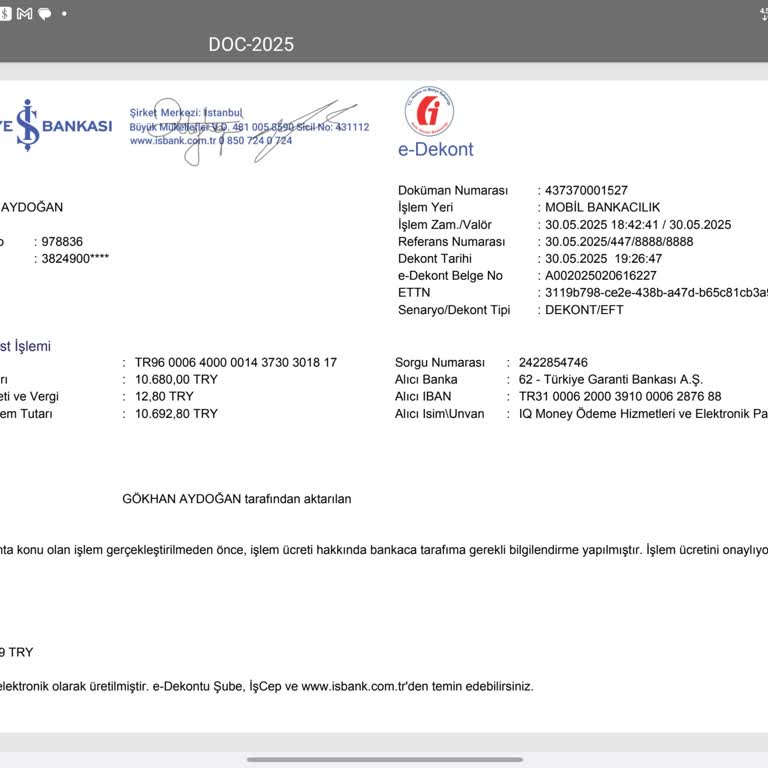This screenshot has height=768, width=768.
Task: Select customer number 978836
Action: coord(62,241)
